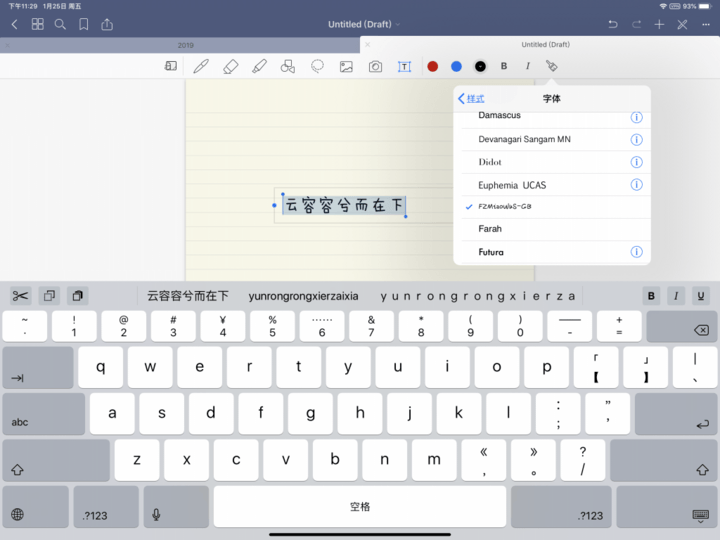Tap the abc caps lock key
Image resolution: width=720 pixels, height=540 pixels.
[44, 413]
